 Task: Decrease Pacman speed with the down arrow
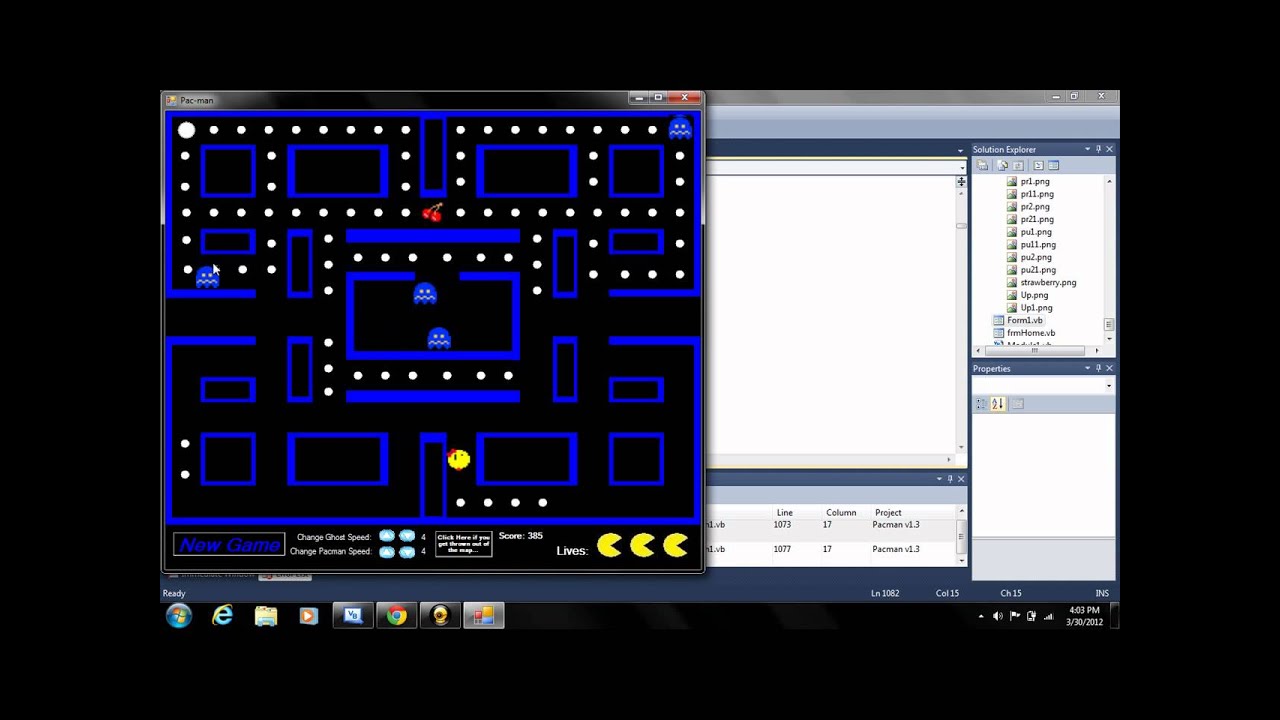[407, 551]
